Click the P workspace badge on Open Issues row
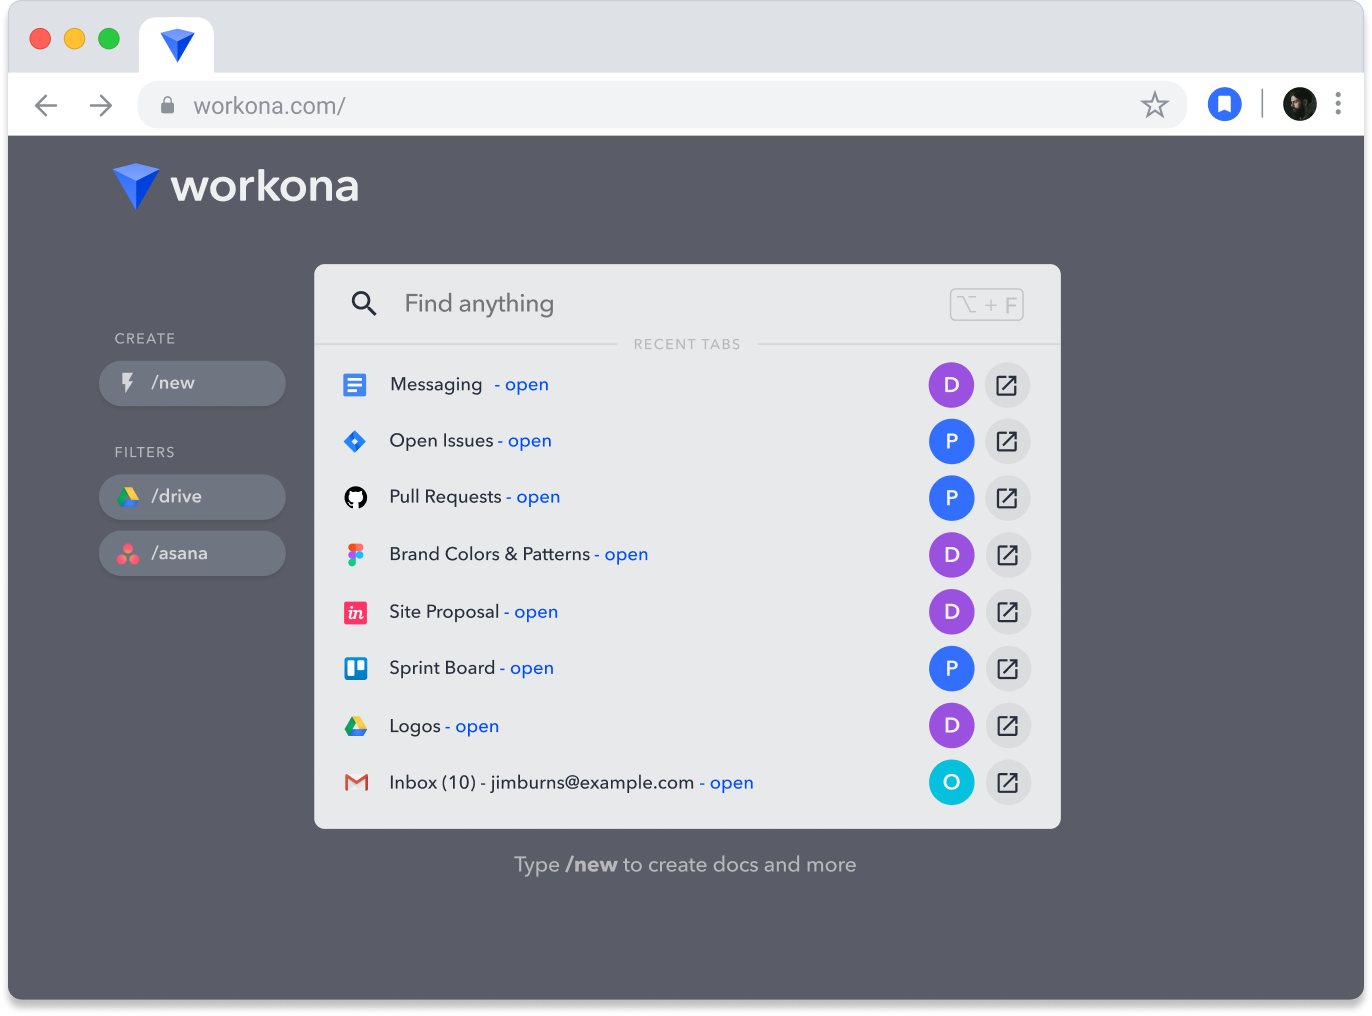1372x1016 pixels. pyautogui.click(x=952, y=441)
